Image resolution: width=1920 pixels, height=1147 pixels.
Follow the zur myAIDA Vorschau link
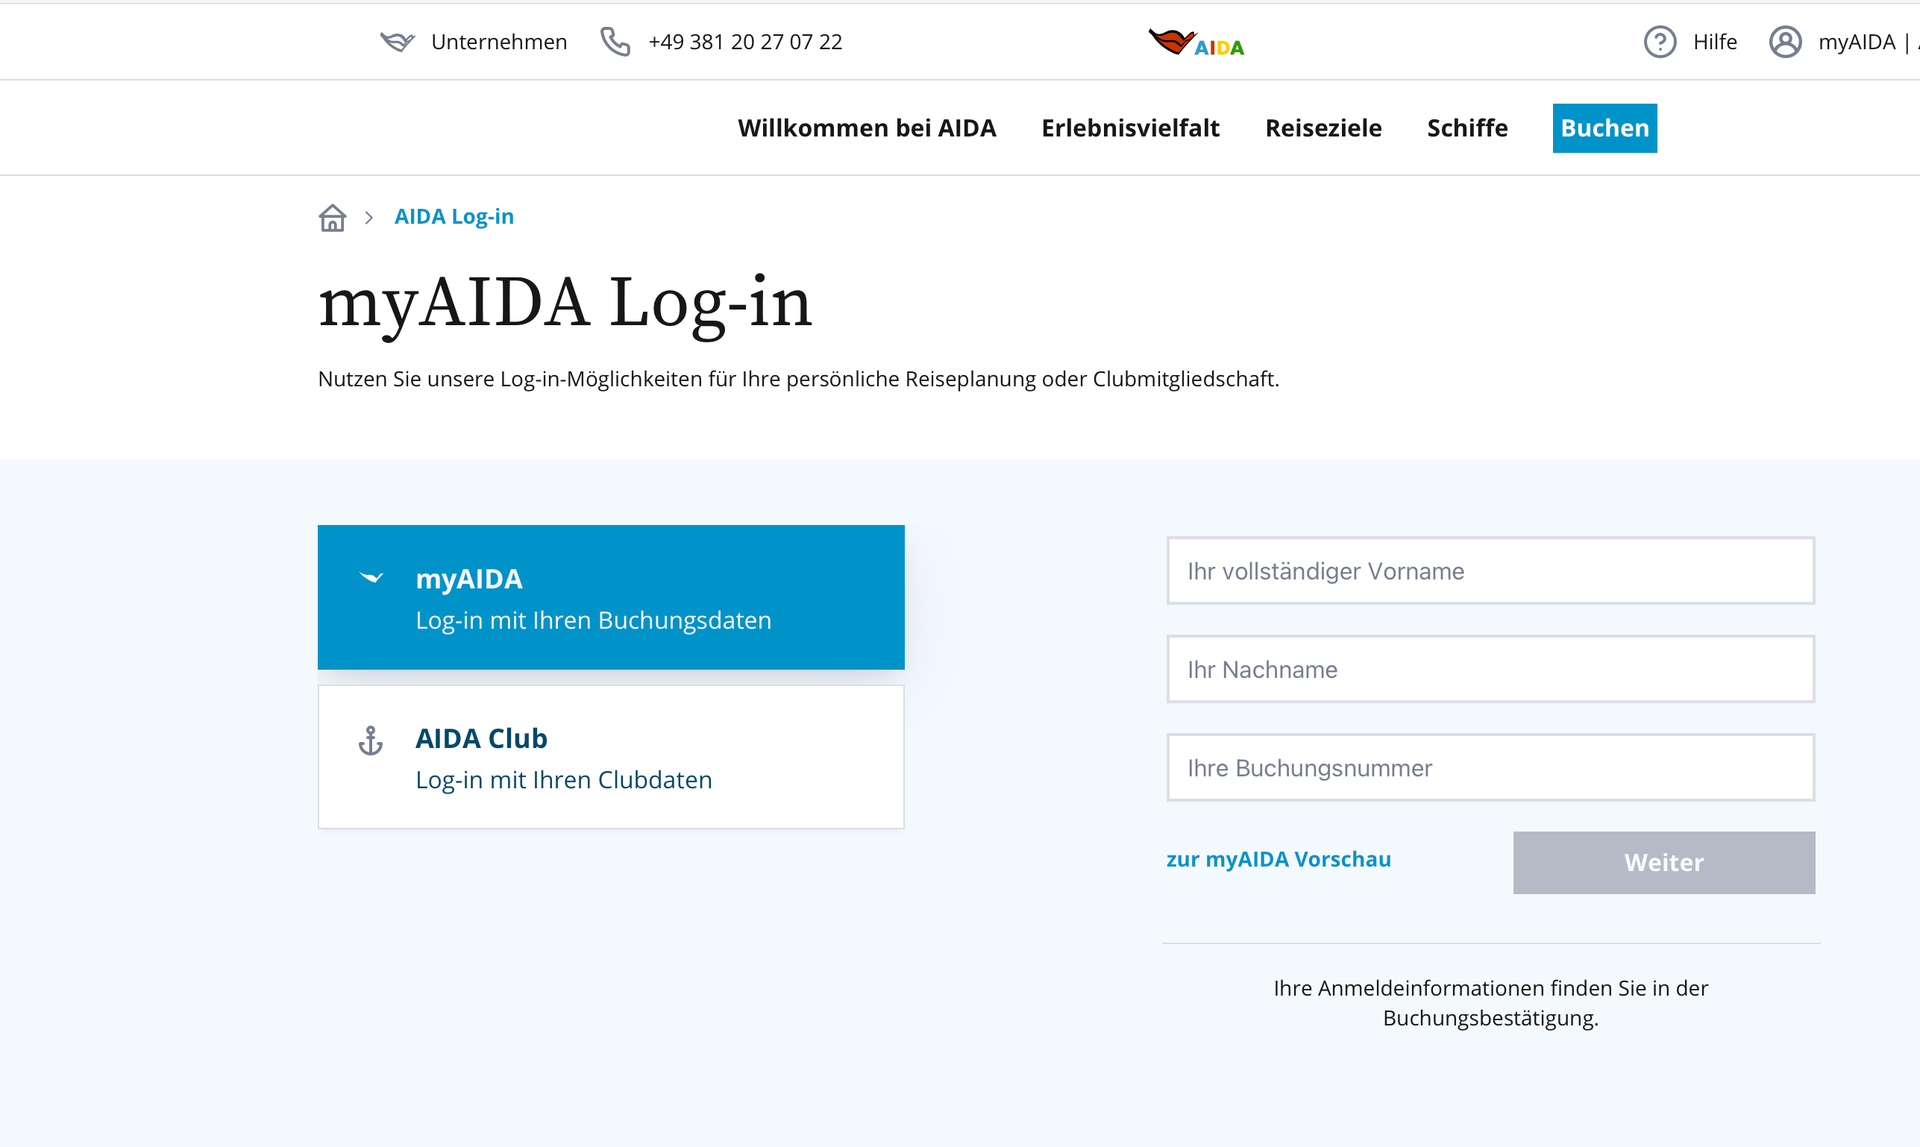coord(1278,859)
